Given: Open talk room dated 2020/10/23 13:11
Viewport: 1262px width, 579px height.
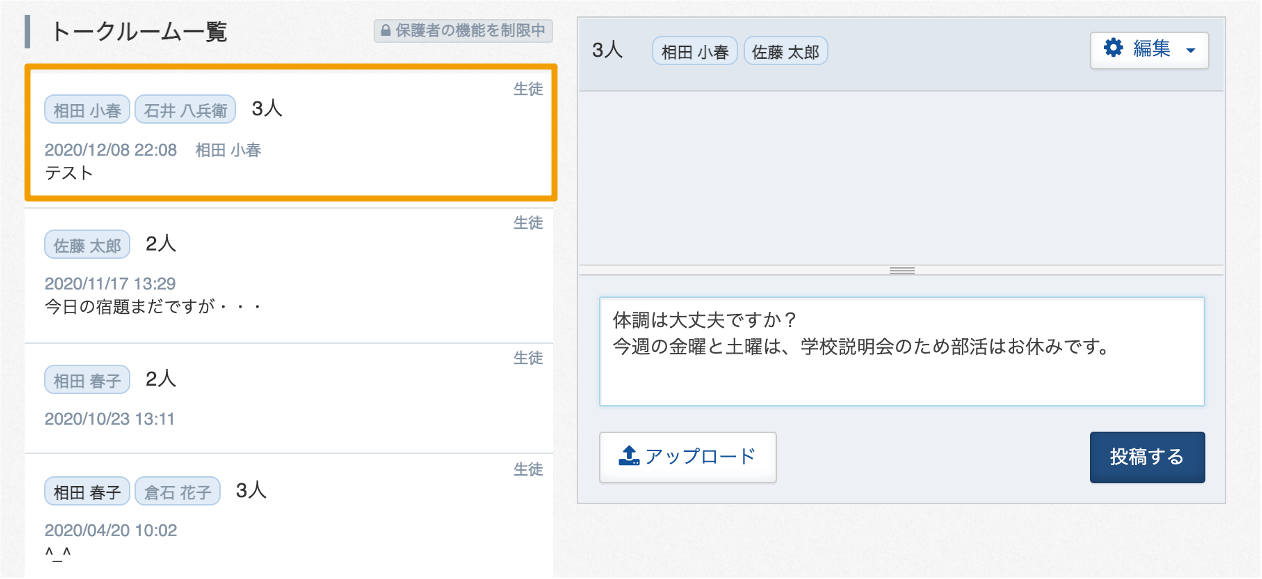Looking at the screenshot, I should pos(289,398).
